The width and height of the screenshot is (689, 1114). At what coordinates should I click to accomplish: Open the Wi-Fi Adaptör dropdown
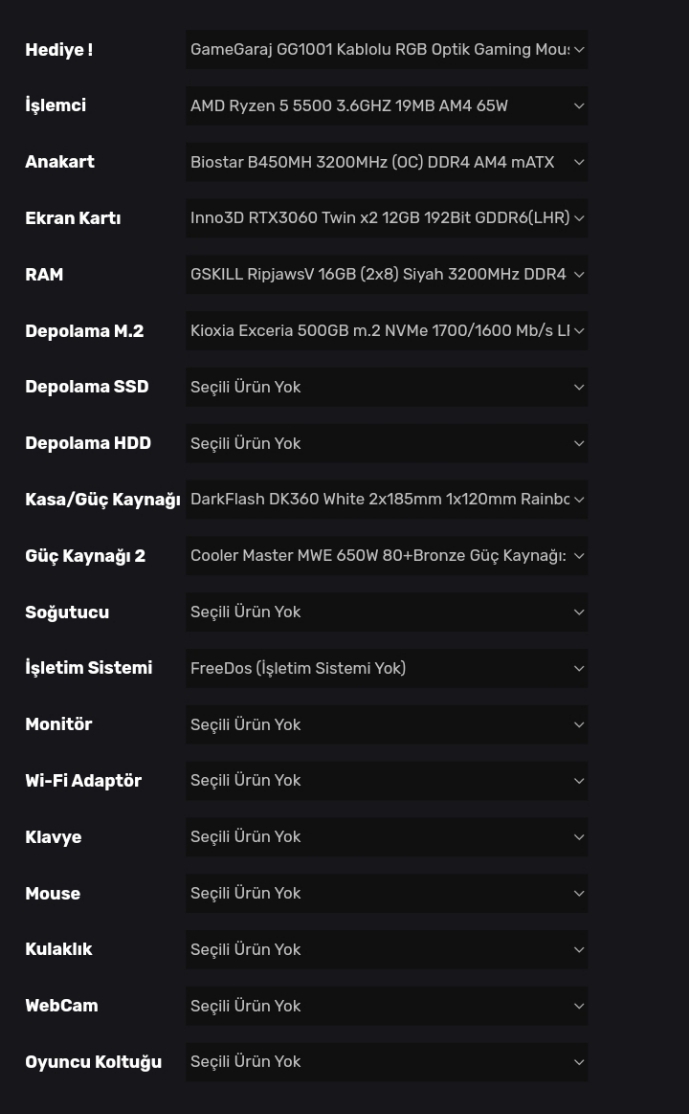(x=386, y=780)
